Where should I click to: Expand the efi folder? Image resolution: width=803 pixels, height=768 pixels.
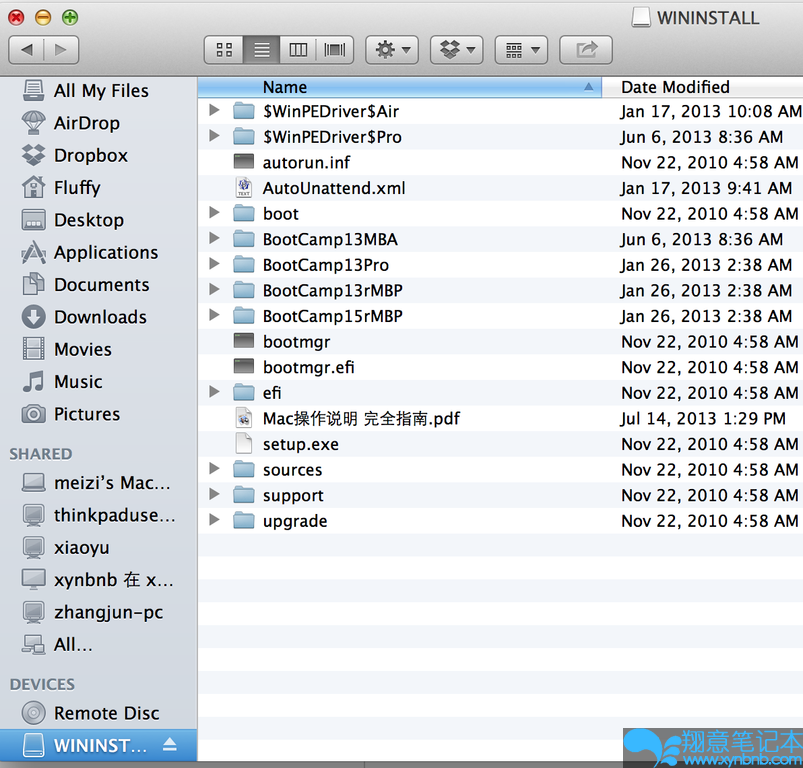point(215,392)
